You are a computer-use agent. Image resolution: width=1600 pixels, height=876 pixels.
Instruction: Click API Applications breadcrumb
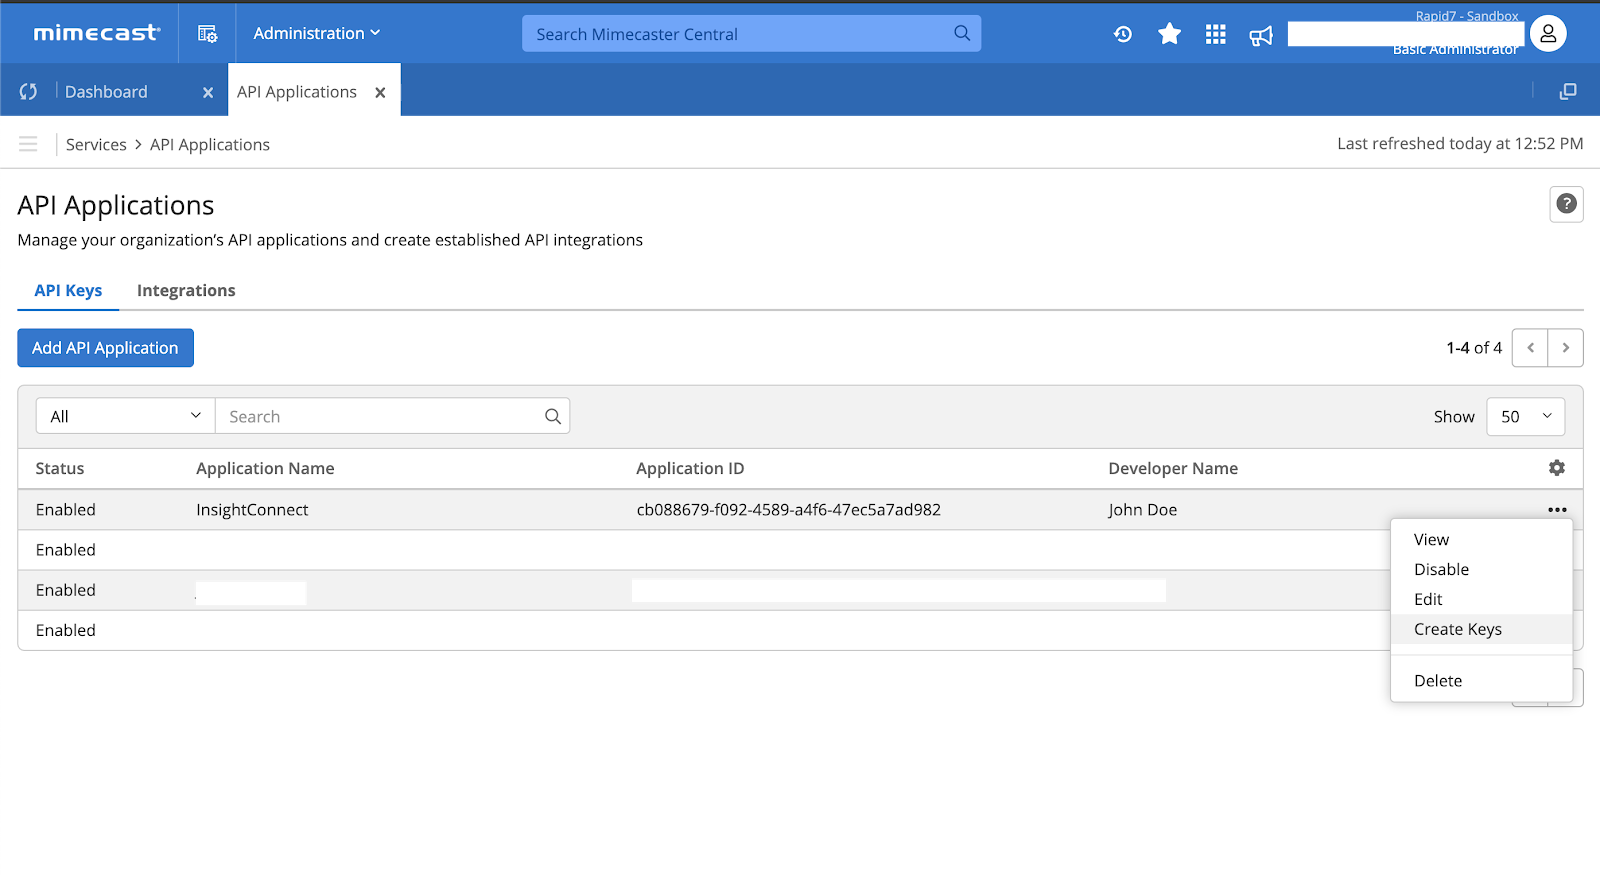click(210, 144)
